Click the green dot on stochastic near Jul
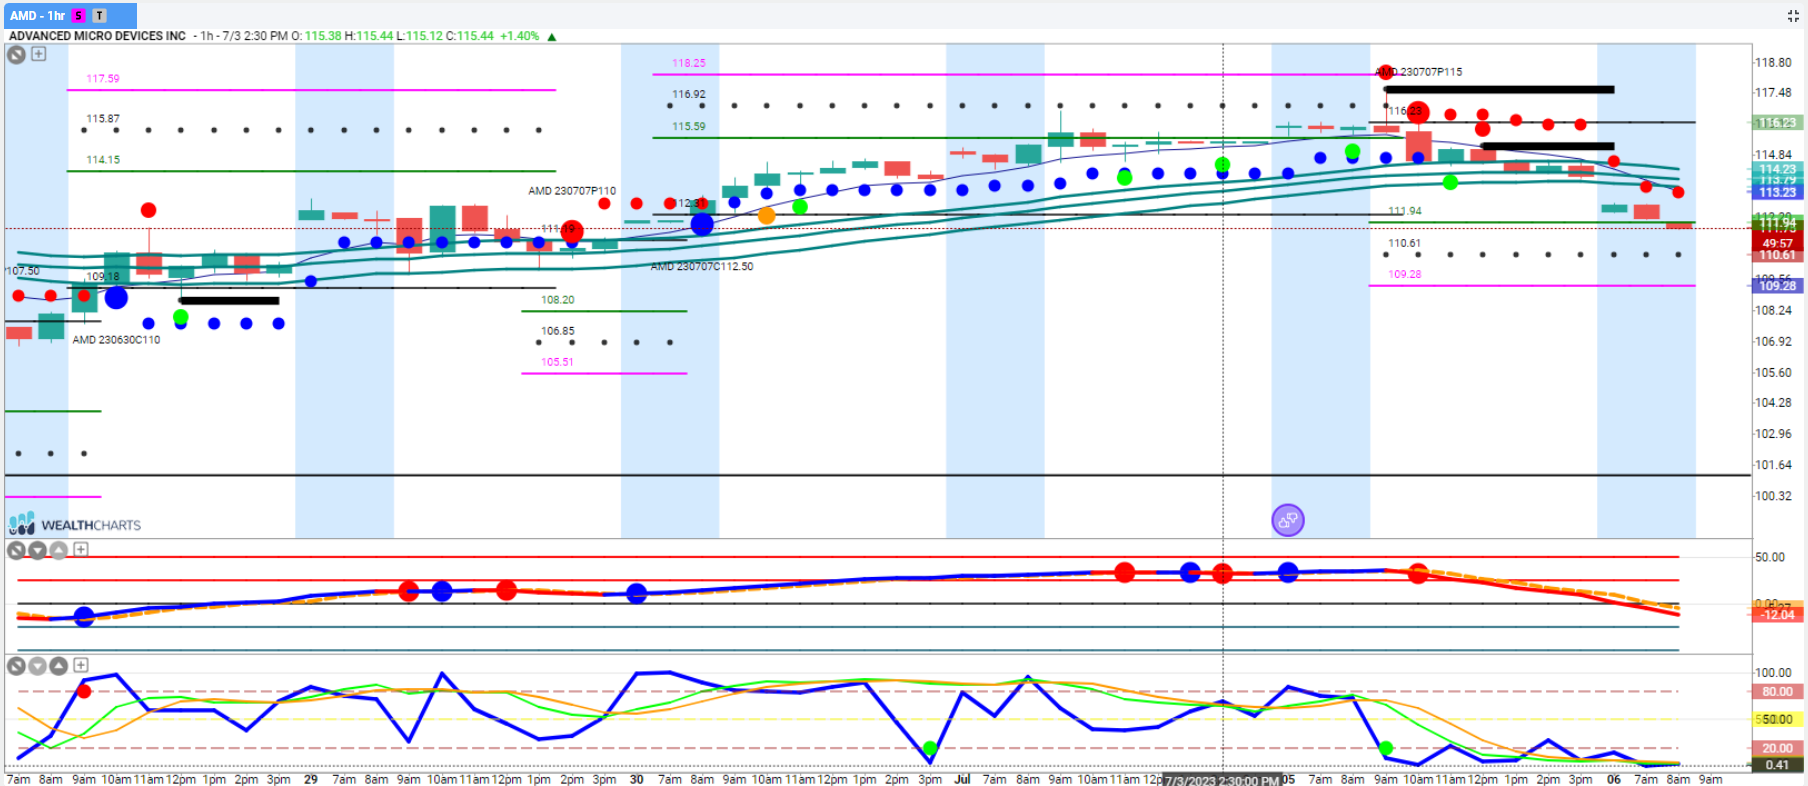The height and width of the screenshot is (786, 1808). (x=930, y=748)
